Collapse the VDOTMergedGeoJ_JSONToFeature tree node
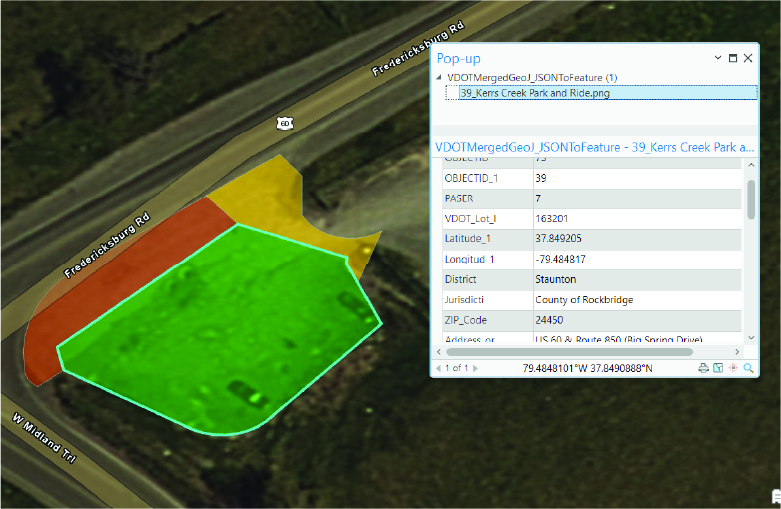Viewport: 781px width, 509px height. pos(440,77)
